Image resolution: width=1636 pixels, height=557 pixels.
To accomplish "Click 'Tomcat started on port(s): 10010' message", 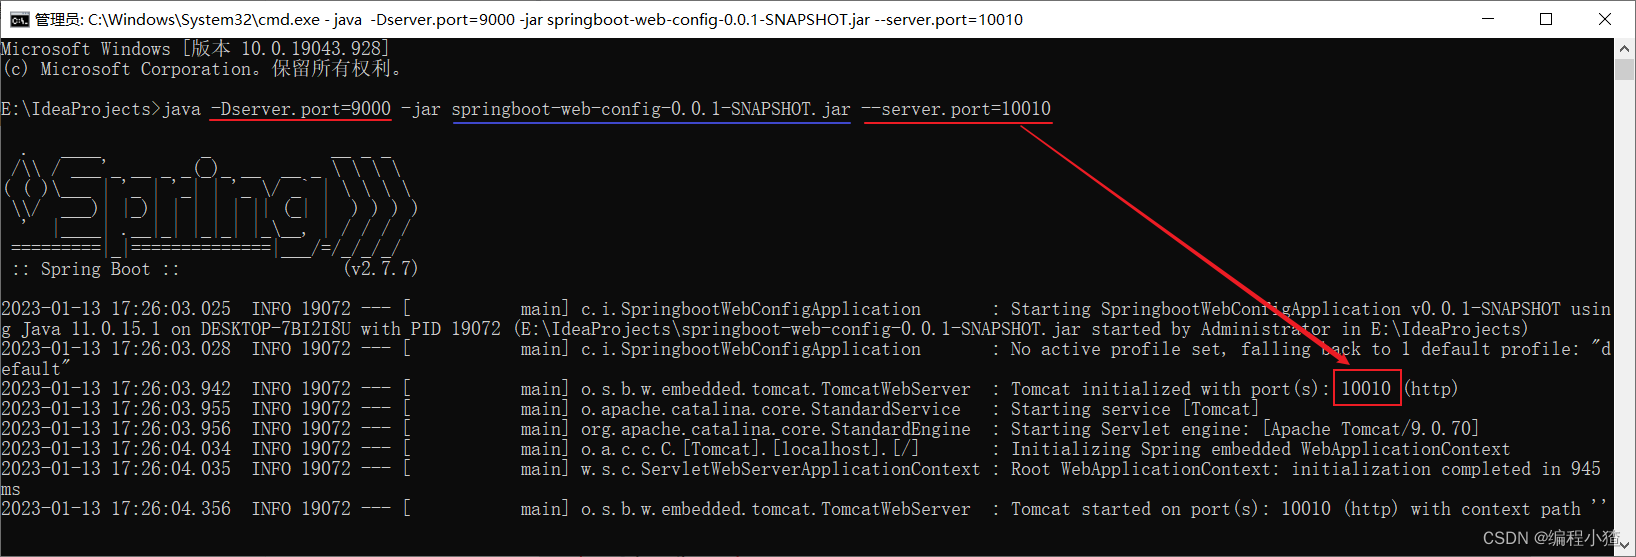I will coord(1170,509).
